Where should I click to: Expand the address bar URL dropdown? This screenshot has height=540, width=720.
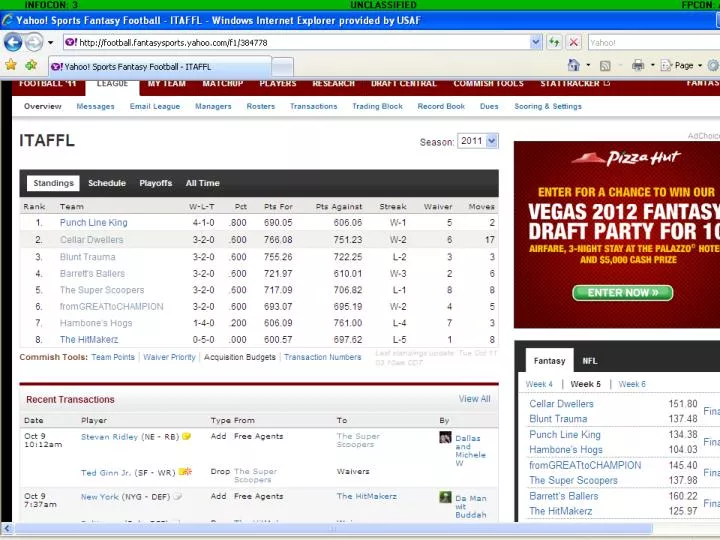coord(535,43)
